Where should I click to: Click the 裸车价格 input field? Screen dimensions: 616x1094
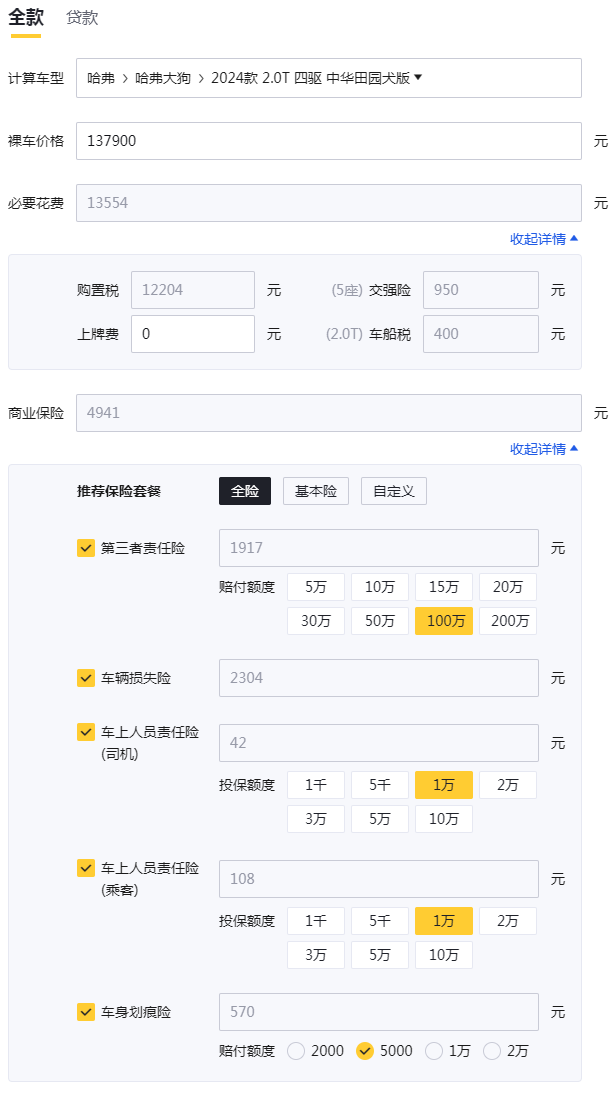coord(328,141)
